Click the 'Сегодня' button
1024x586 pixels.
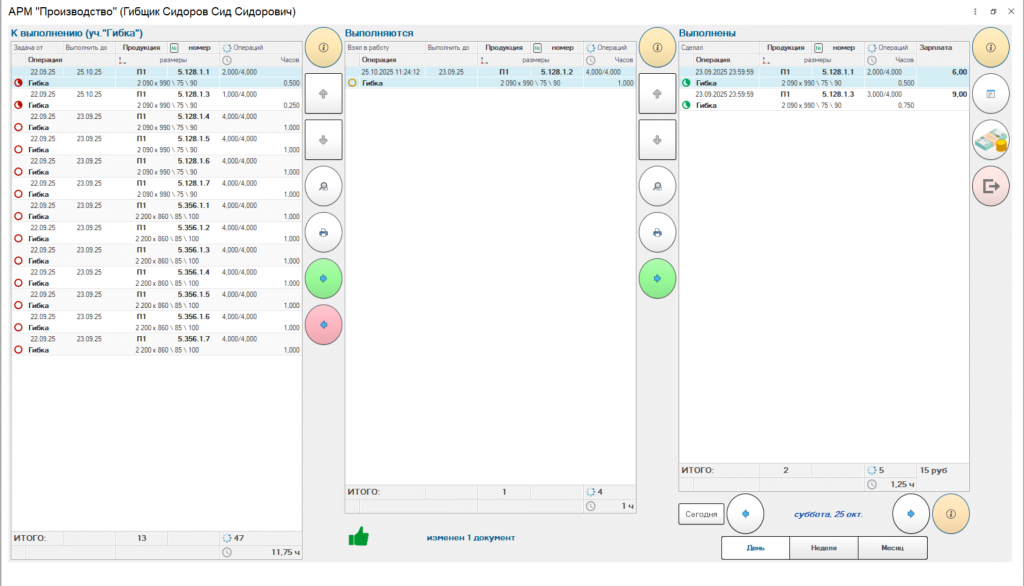[x=701, y=514]
